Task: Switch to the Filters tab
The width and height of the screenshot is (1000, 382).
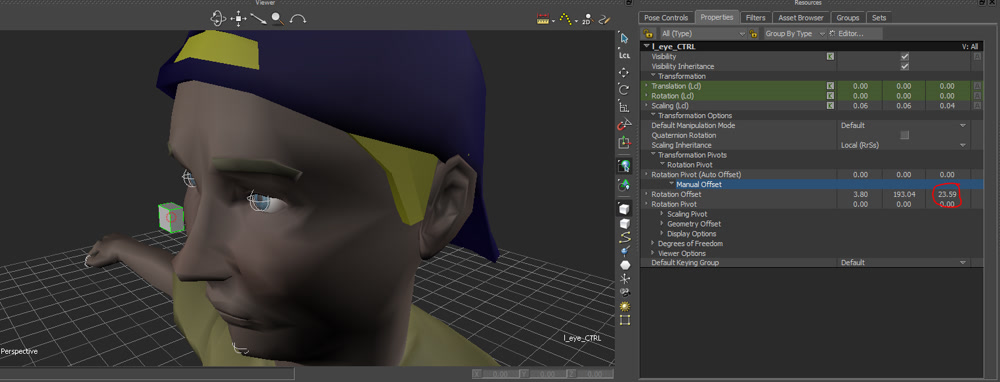Action: coord(756,18)
